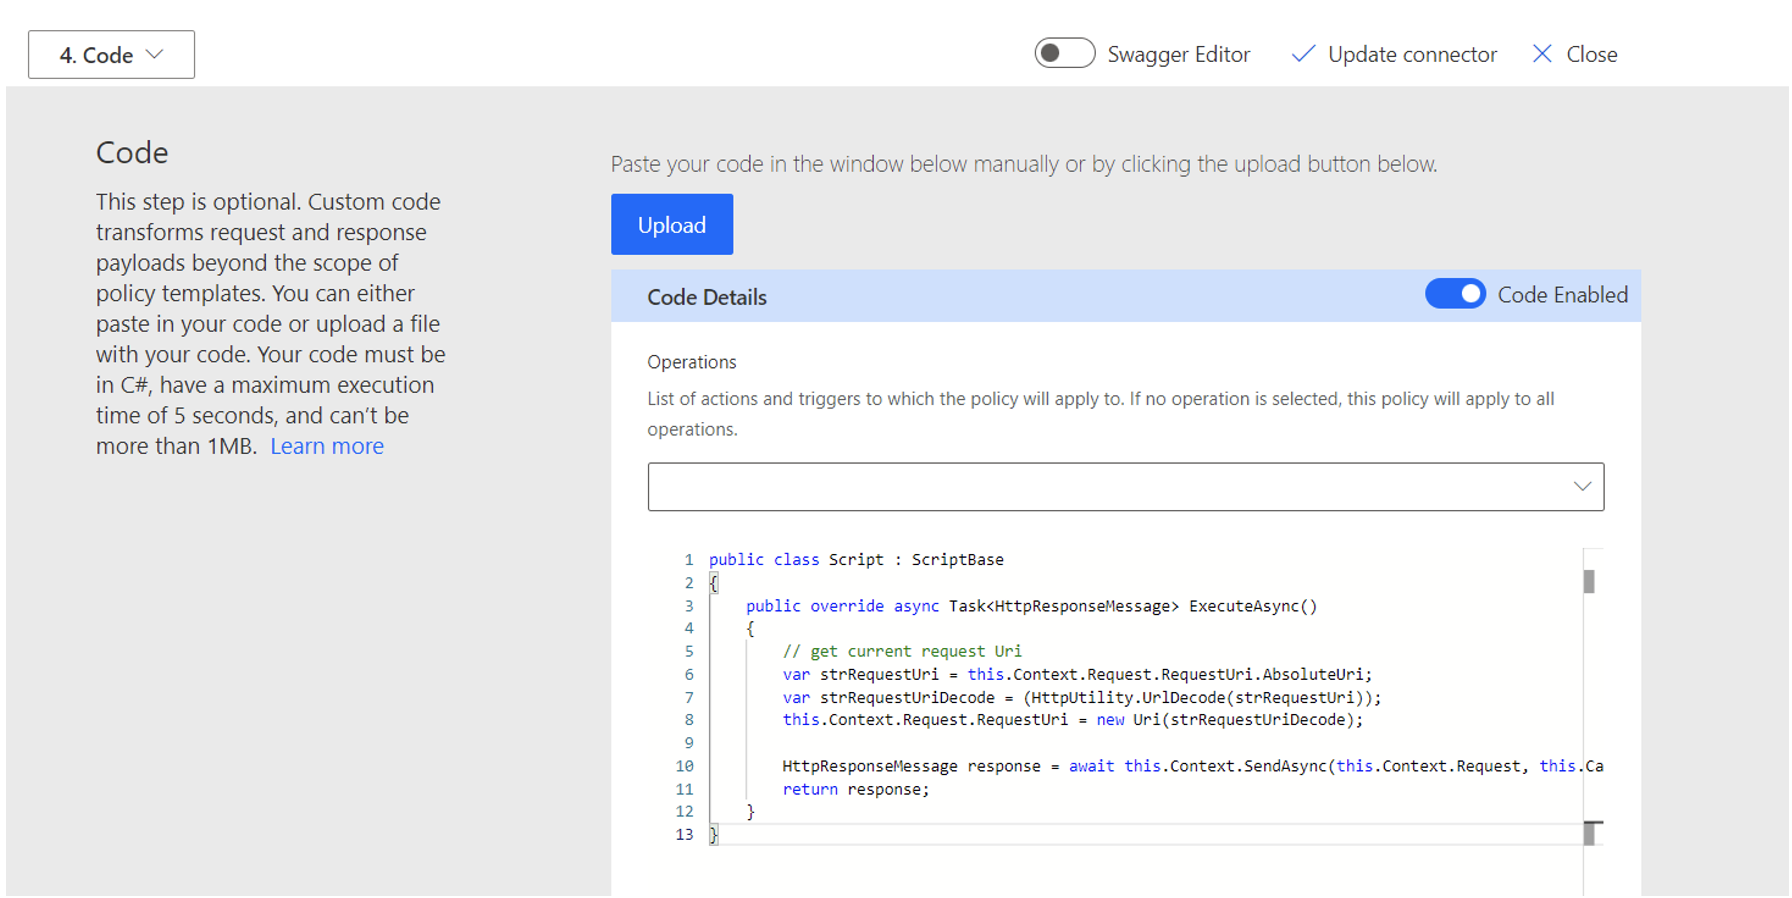
Task: Click the Code Details header label
Action: pos(707,297)
